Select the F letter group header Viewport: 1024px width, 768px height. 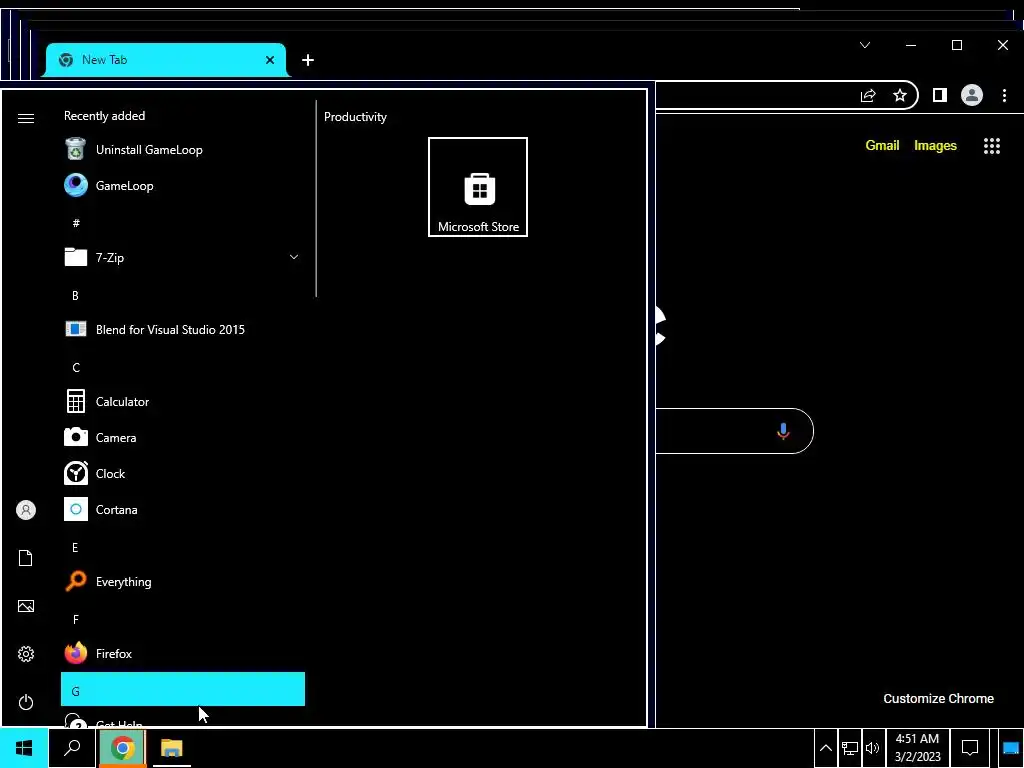tap(183, 619)
